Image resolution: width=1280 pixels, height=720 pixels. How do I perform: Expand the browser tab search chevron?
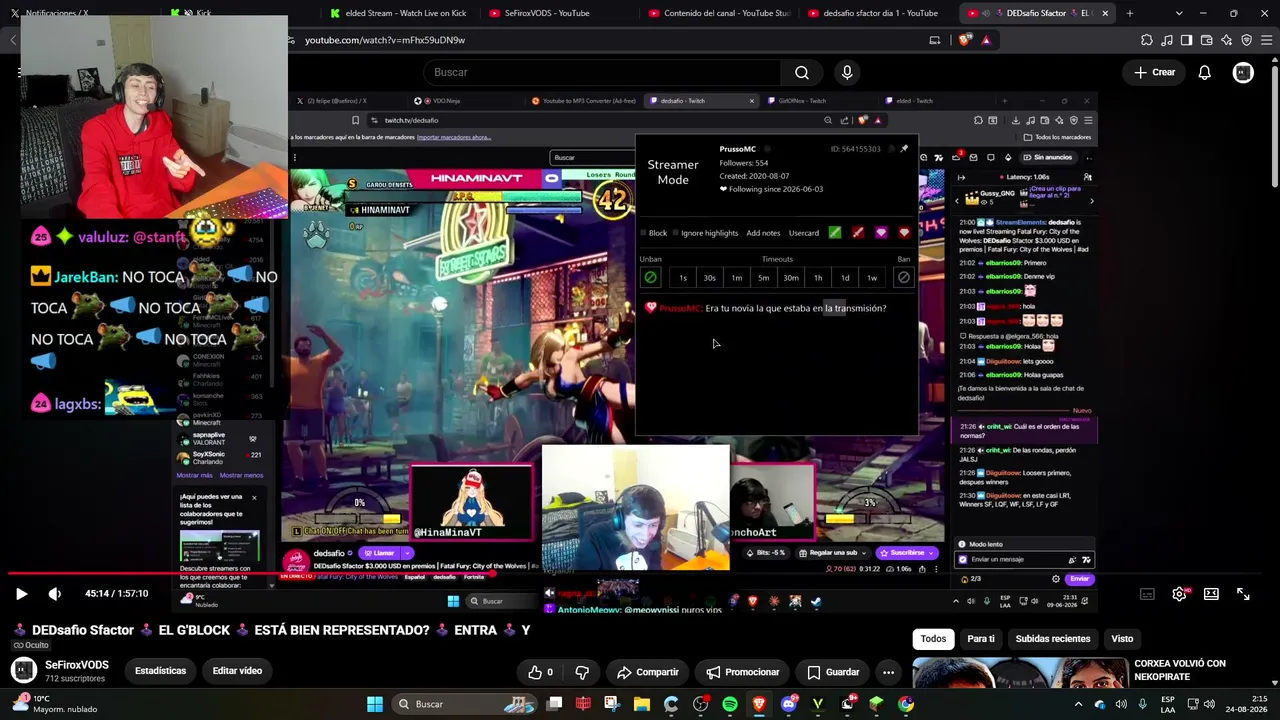[1179, 13]
